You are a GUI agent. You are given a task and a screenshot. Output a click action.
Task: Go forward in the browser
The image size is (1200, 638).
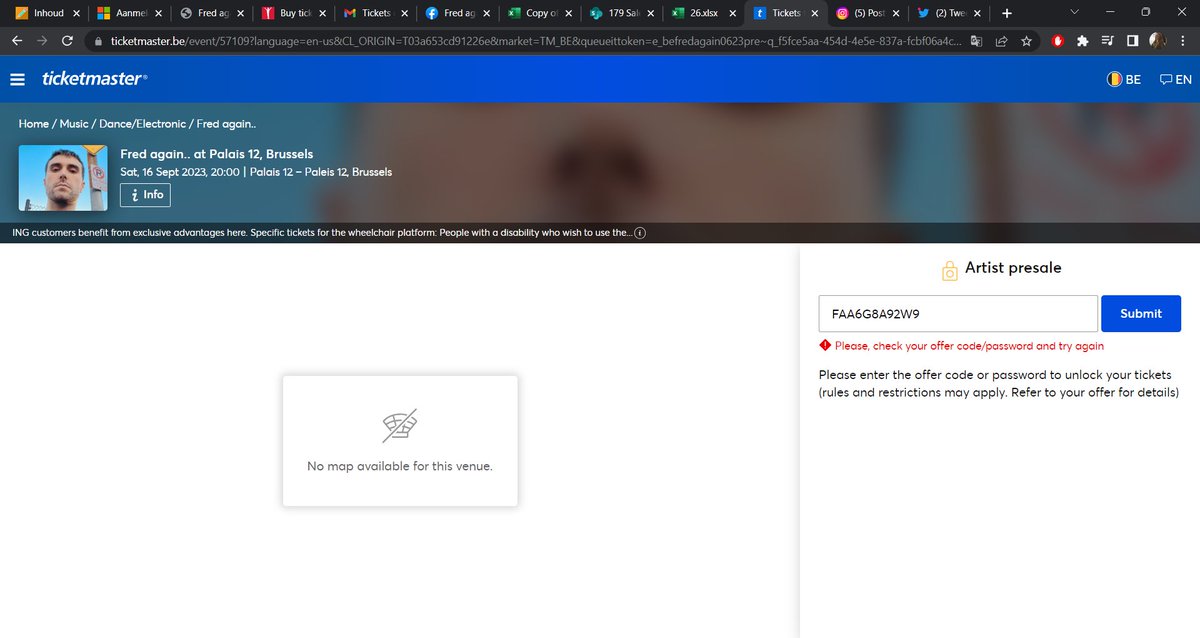(x=42, y=41)
